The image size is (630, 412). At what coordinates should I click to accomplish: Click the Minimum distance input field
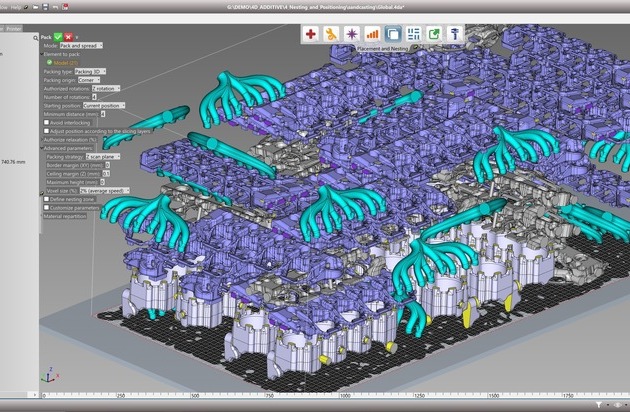[x=103, y=114]
